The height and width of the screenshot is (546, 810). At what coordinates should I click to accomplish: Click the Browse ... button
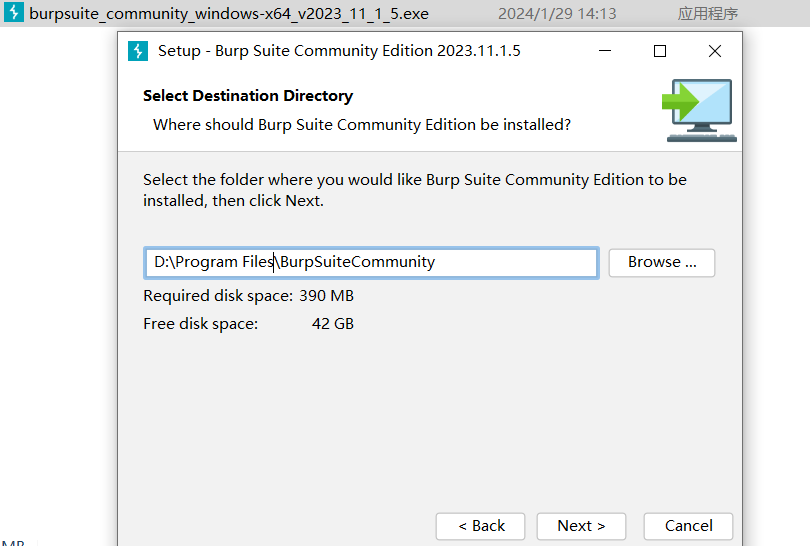click(662, 262)
